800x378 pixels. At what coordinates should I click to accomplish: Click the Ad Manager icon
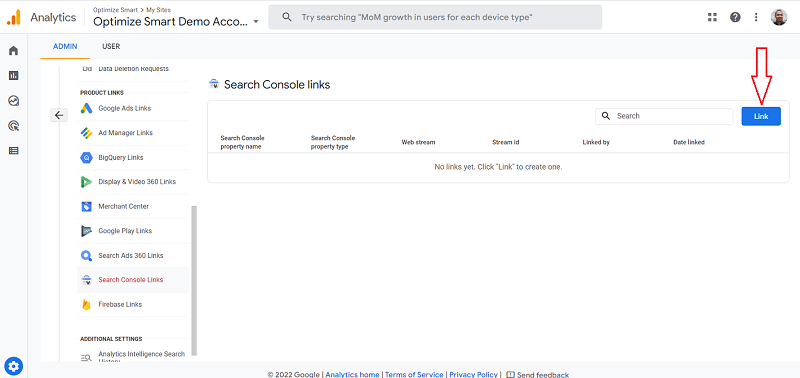(x=86, y=133)
